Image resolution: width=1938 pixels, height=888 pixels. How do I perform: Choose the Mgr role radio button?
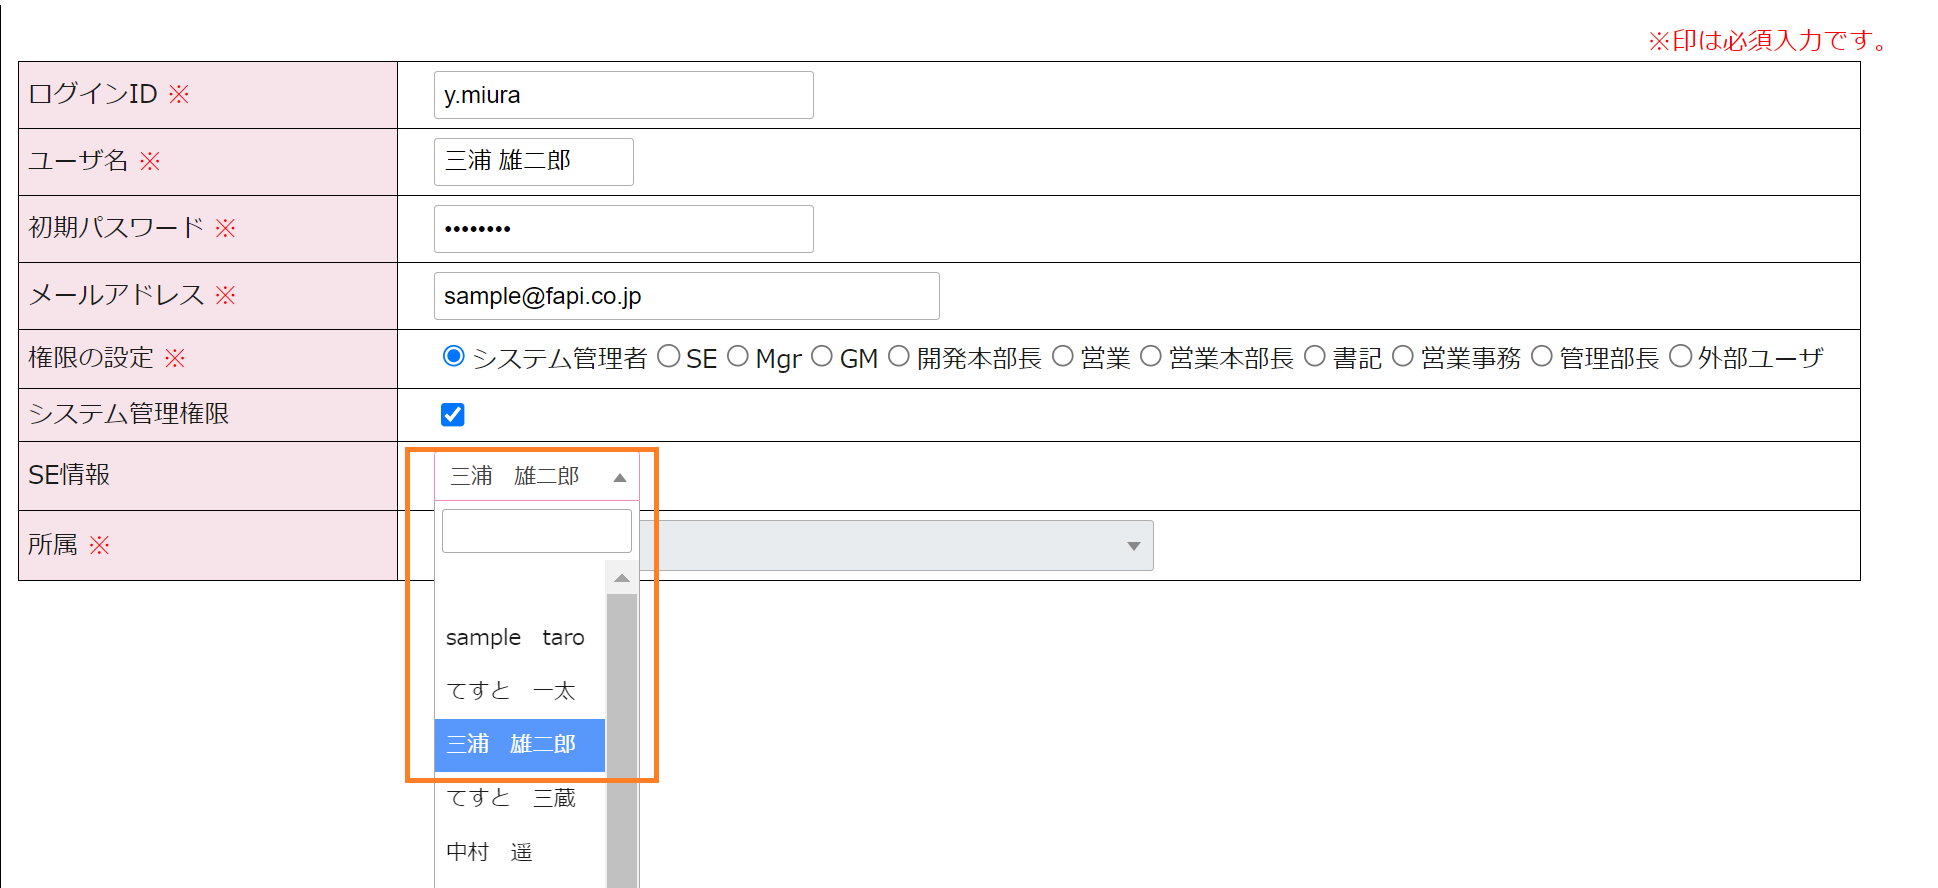(x=738, y=357)
